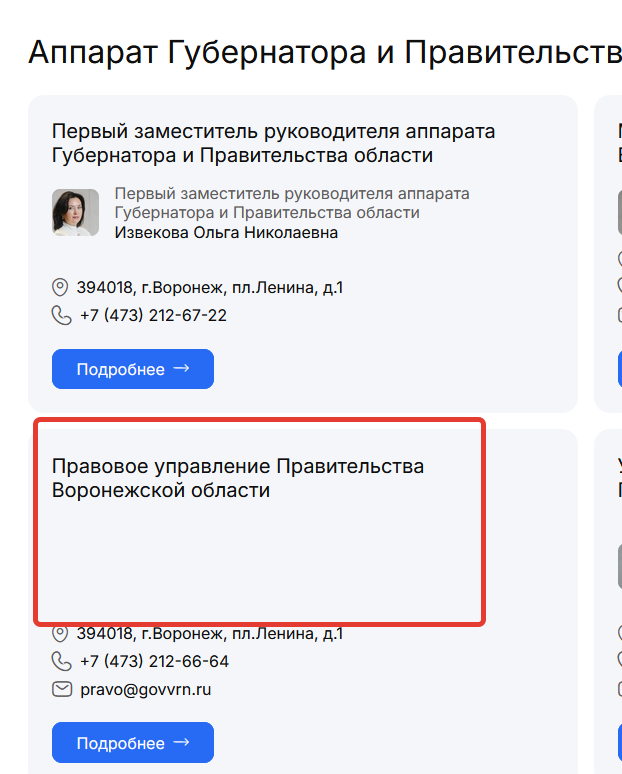Click the address in the Правовое управление card

(210, 634)
